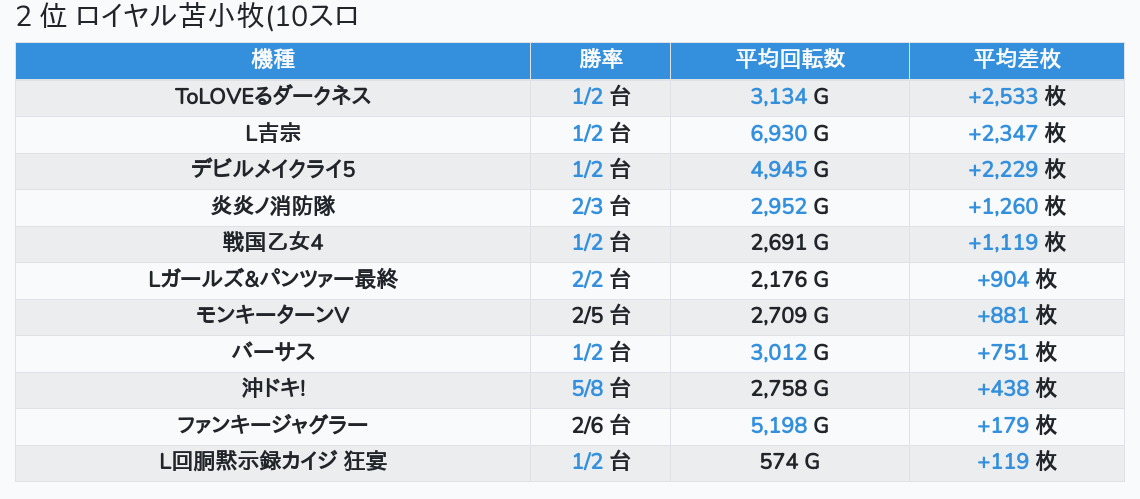Viewport: 1140px width, 499px height.
Task: Click the +119 枚 value in last row
Action: coord(1016,461)
